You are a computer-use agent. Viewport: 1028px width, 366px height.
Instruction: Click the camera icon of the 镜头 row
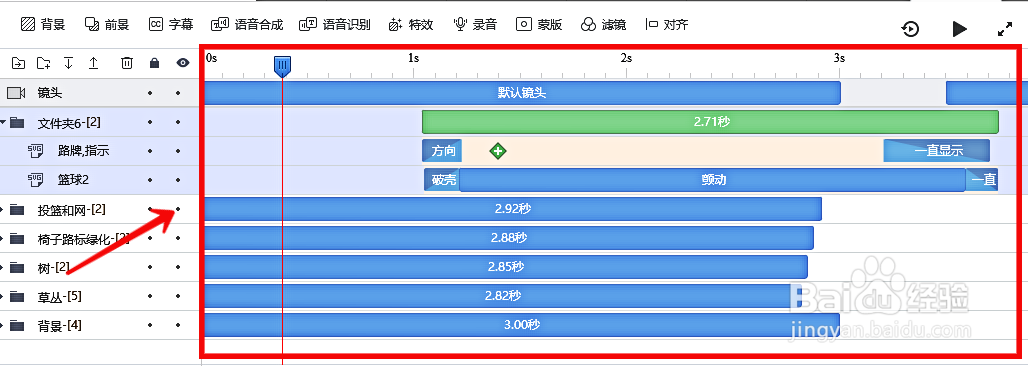(x=16, y=93)
